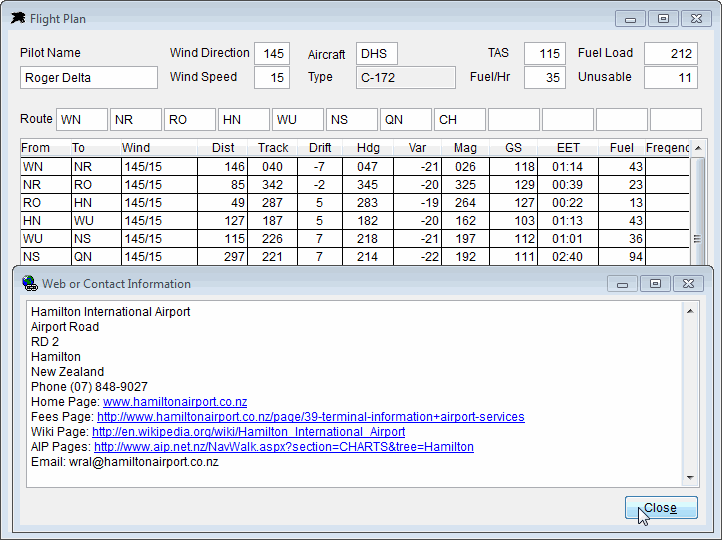Maximize the Web or Contact Information dialog
This screenshot has height=540, width=722.
(x=655, y=284)
